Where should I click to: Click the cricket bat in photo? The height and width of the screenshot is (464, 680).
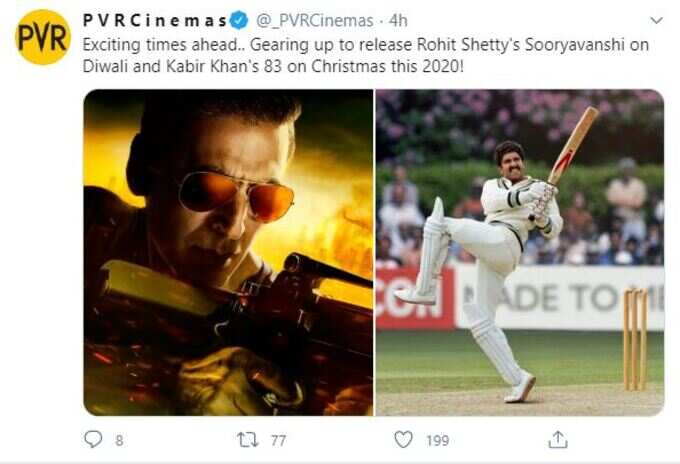(x=573, y=145)
